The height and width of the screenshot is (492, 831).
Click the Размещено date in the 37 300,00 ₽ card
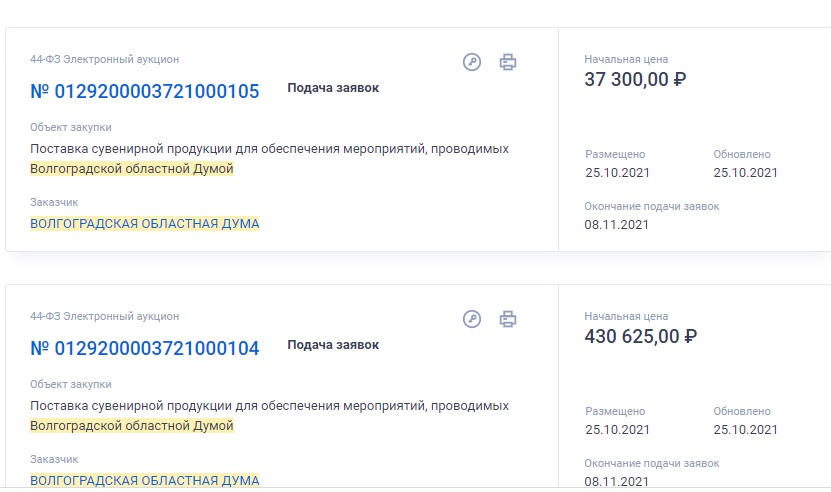[x=617, y=173]
